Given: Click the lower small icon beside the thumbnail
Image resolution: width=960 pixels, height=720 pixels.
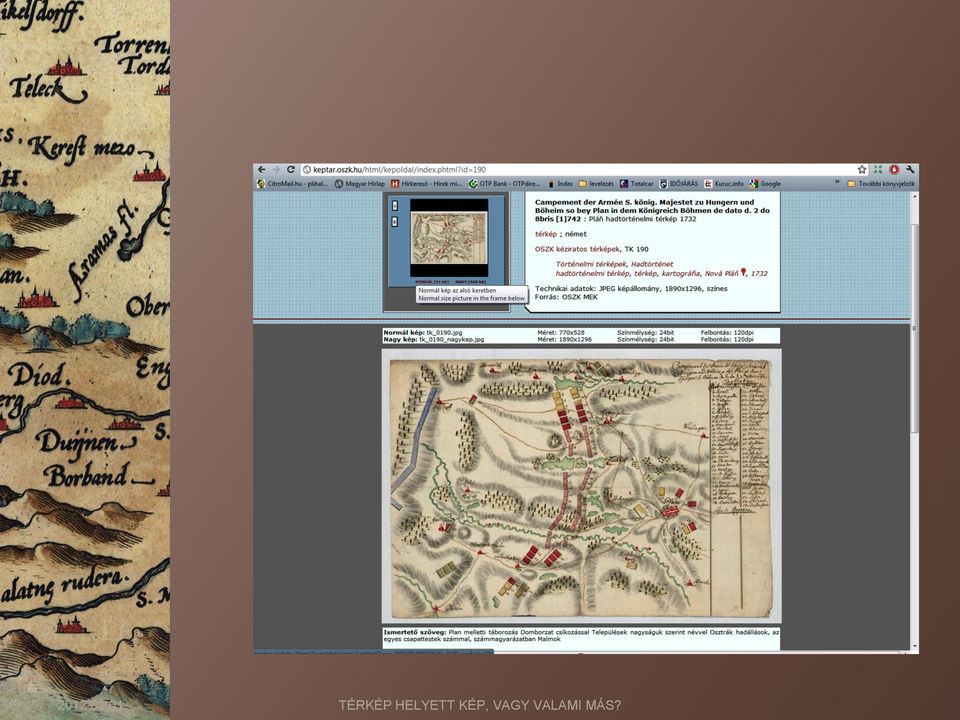Looking at the screenshot, I should click(395, 222).
